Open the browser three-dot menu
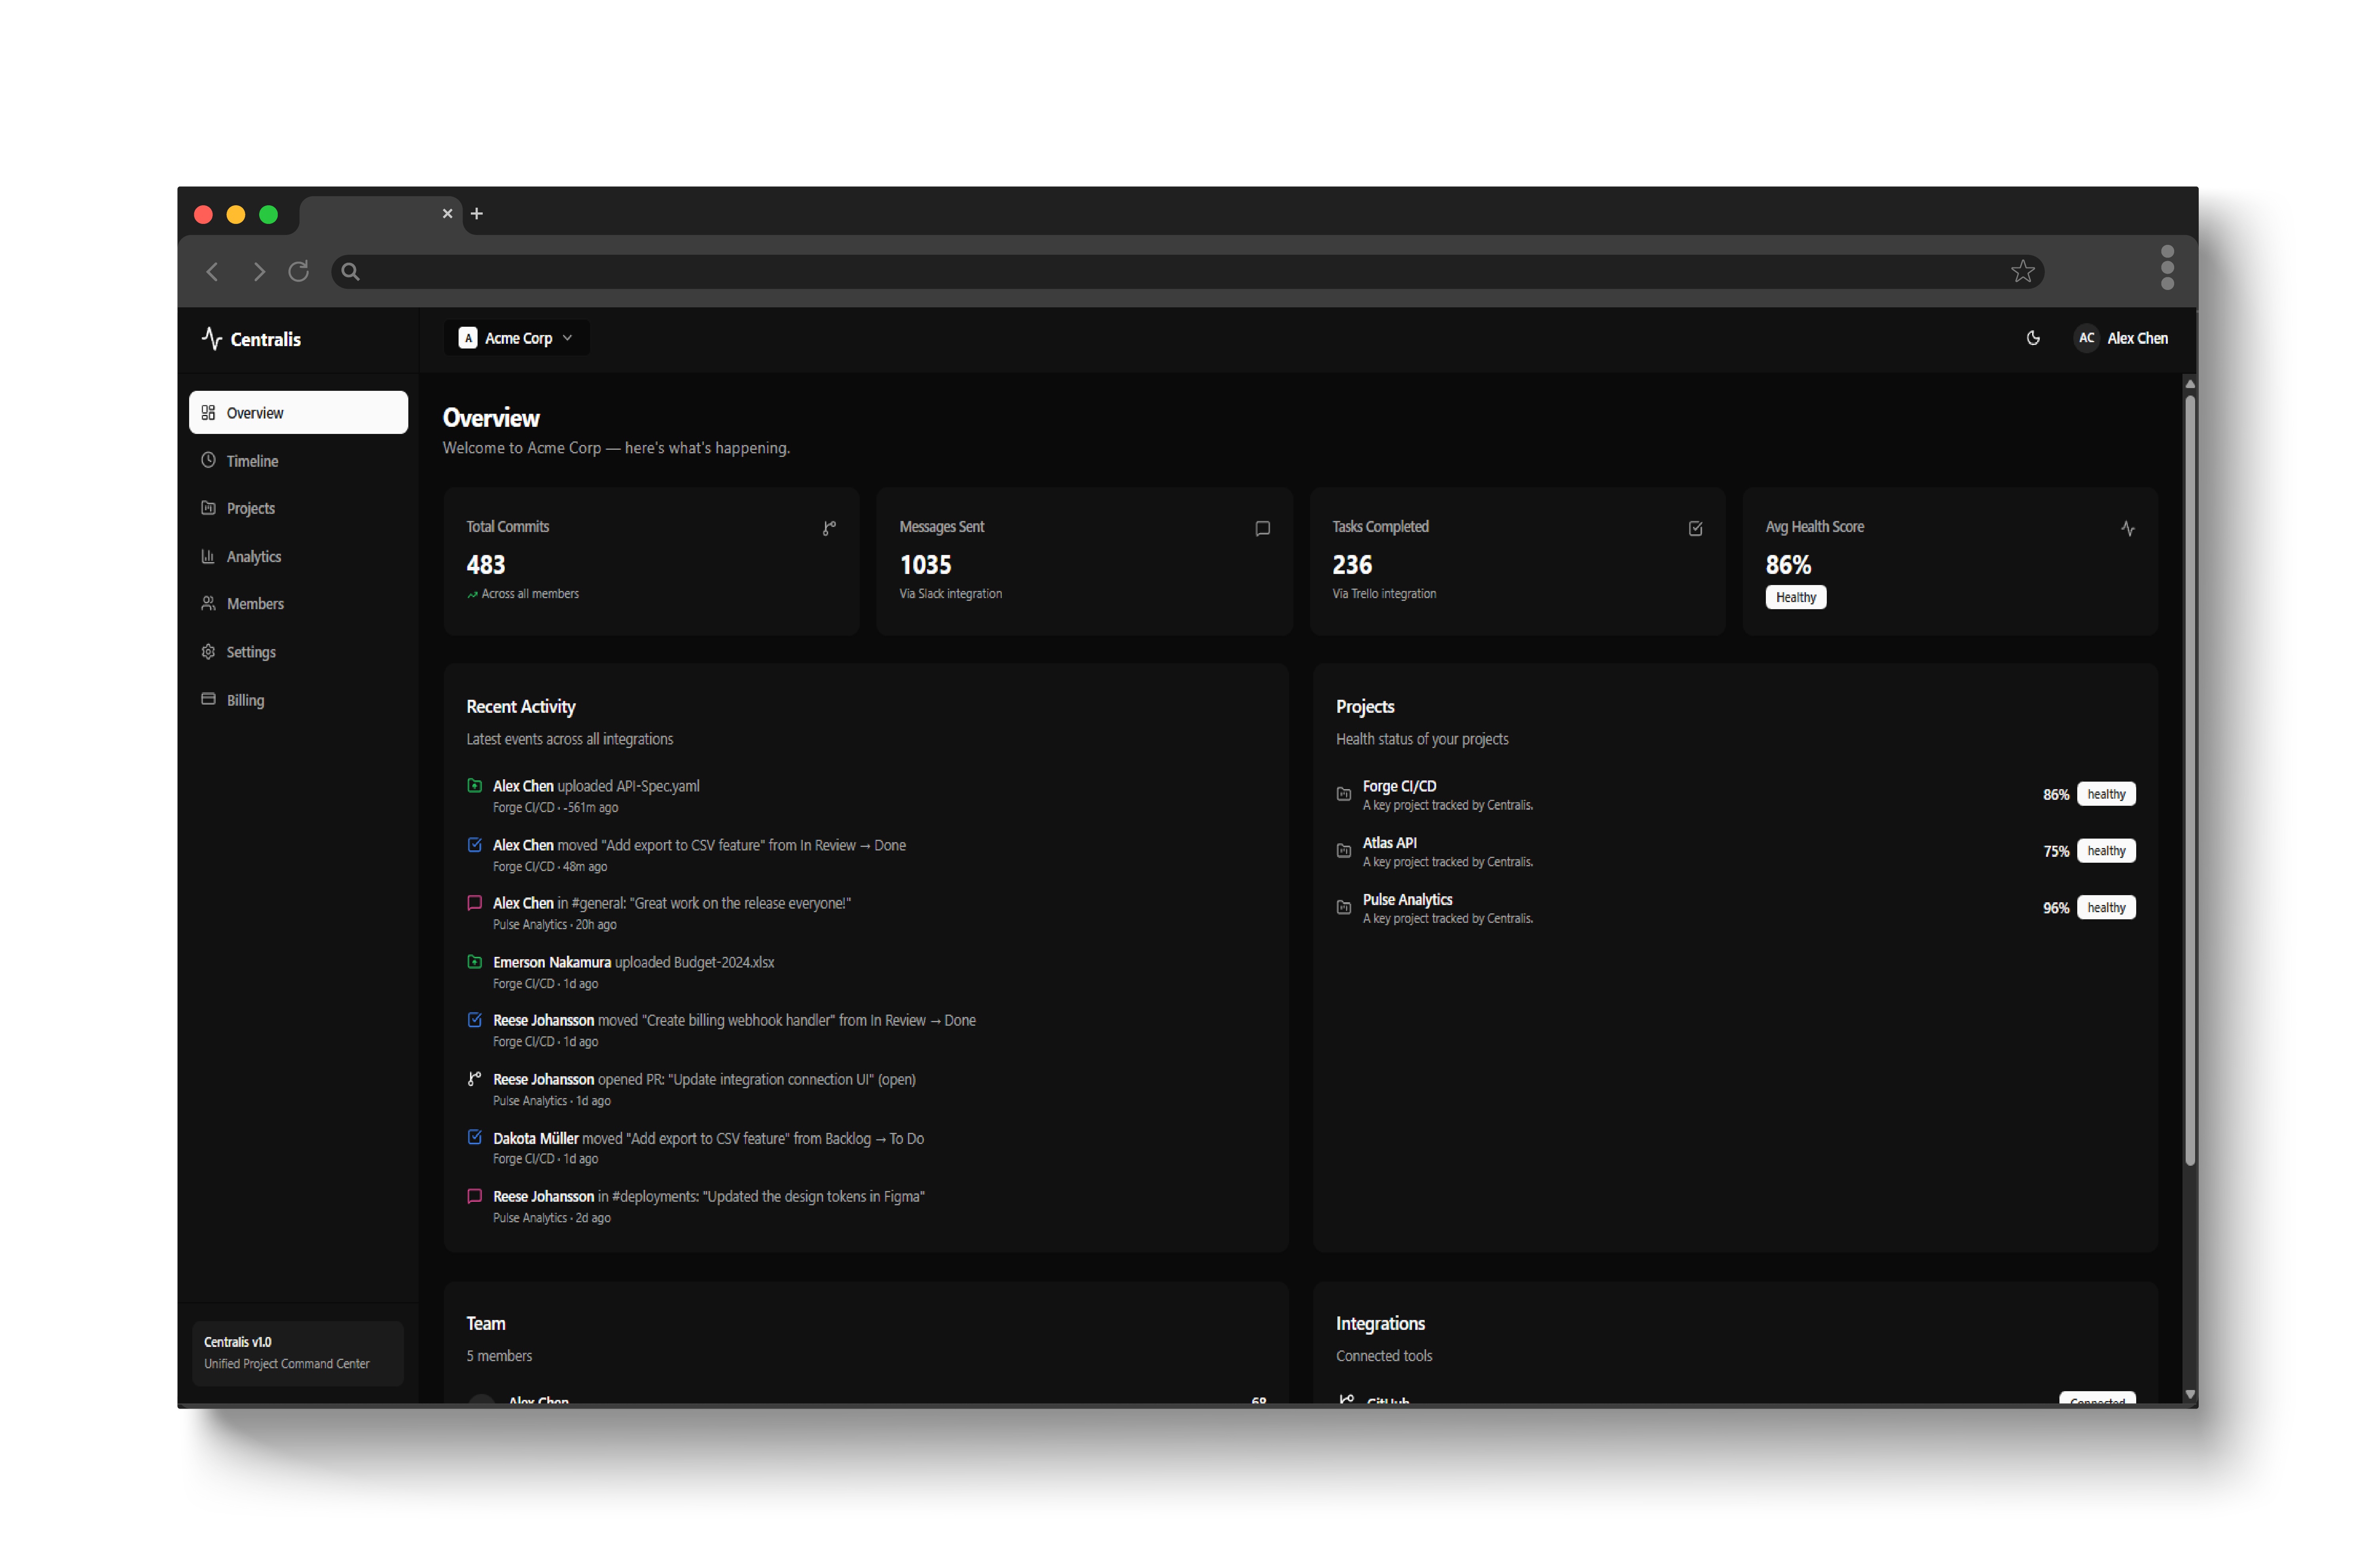The width and height of the screenshot is (2374, 1568). tap(2167, 268)
